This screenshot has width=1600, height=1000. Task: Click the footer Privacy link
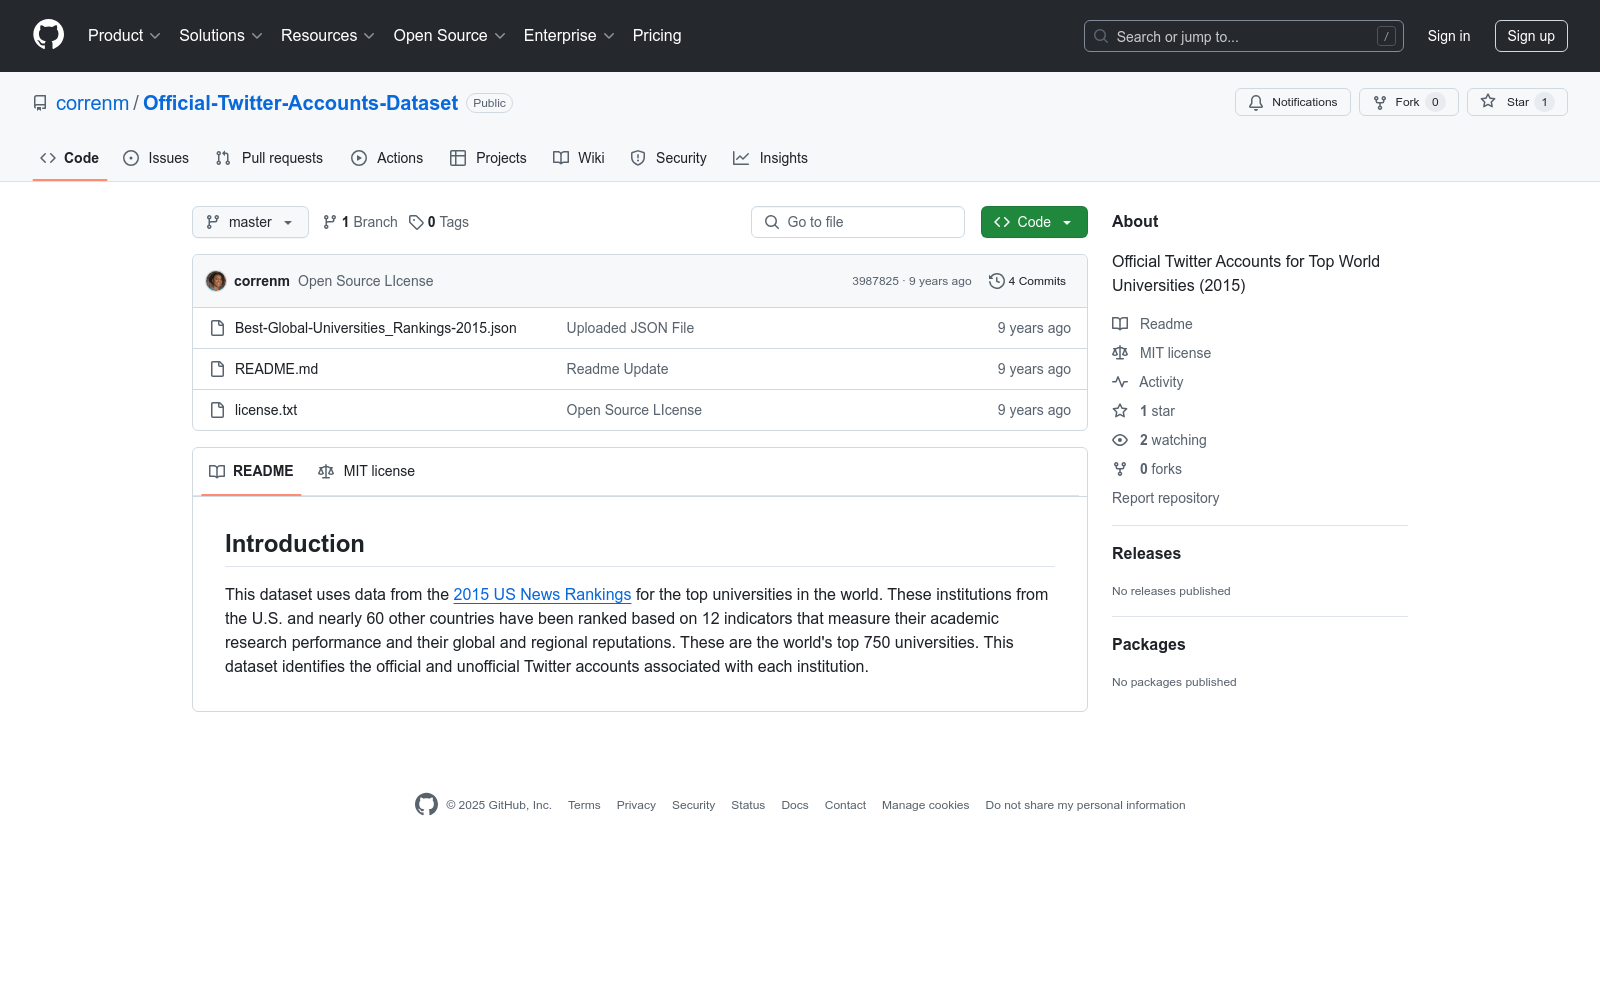click(636, 805)
